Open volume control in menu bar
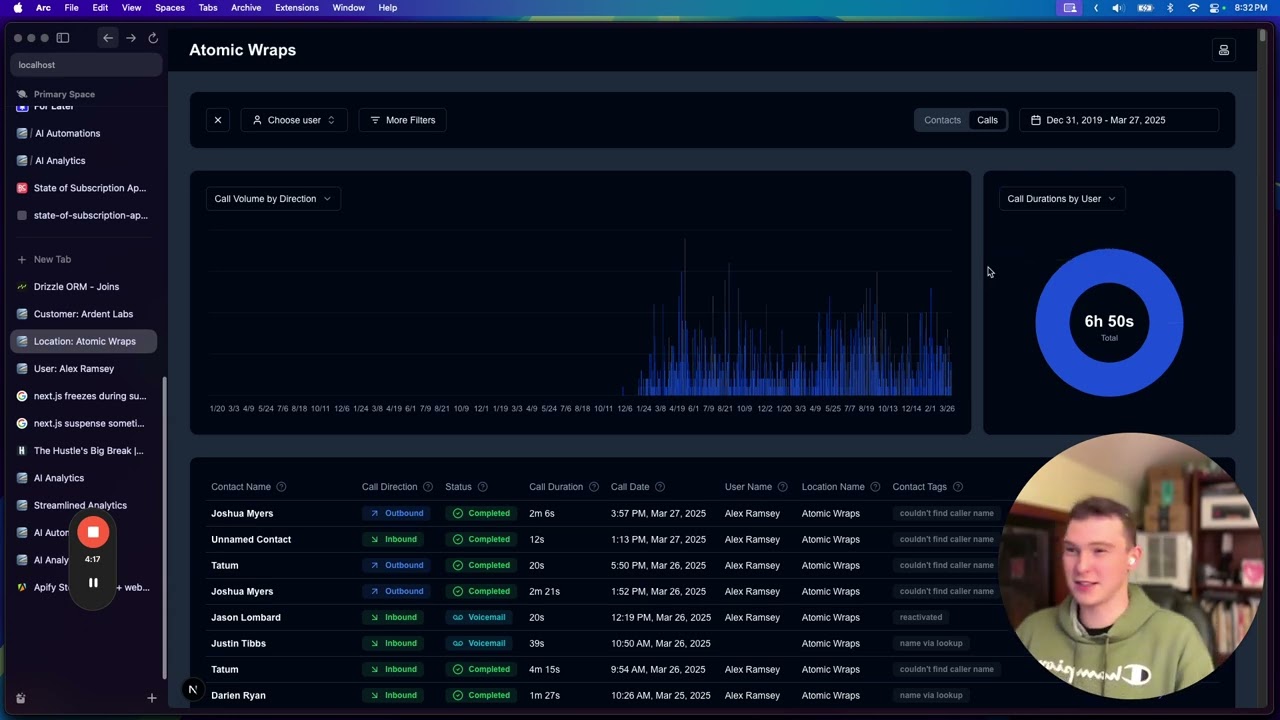The height and width of the screenshot is (720, 1280). click(1118, 8)
